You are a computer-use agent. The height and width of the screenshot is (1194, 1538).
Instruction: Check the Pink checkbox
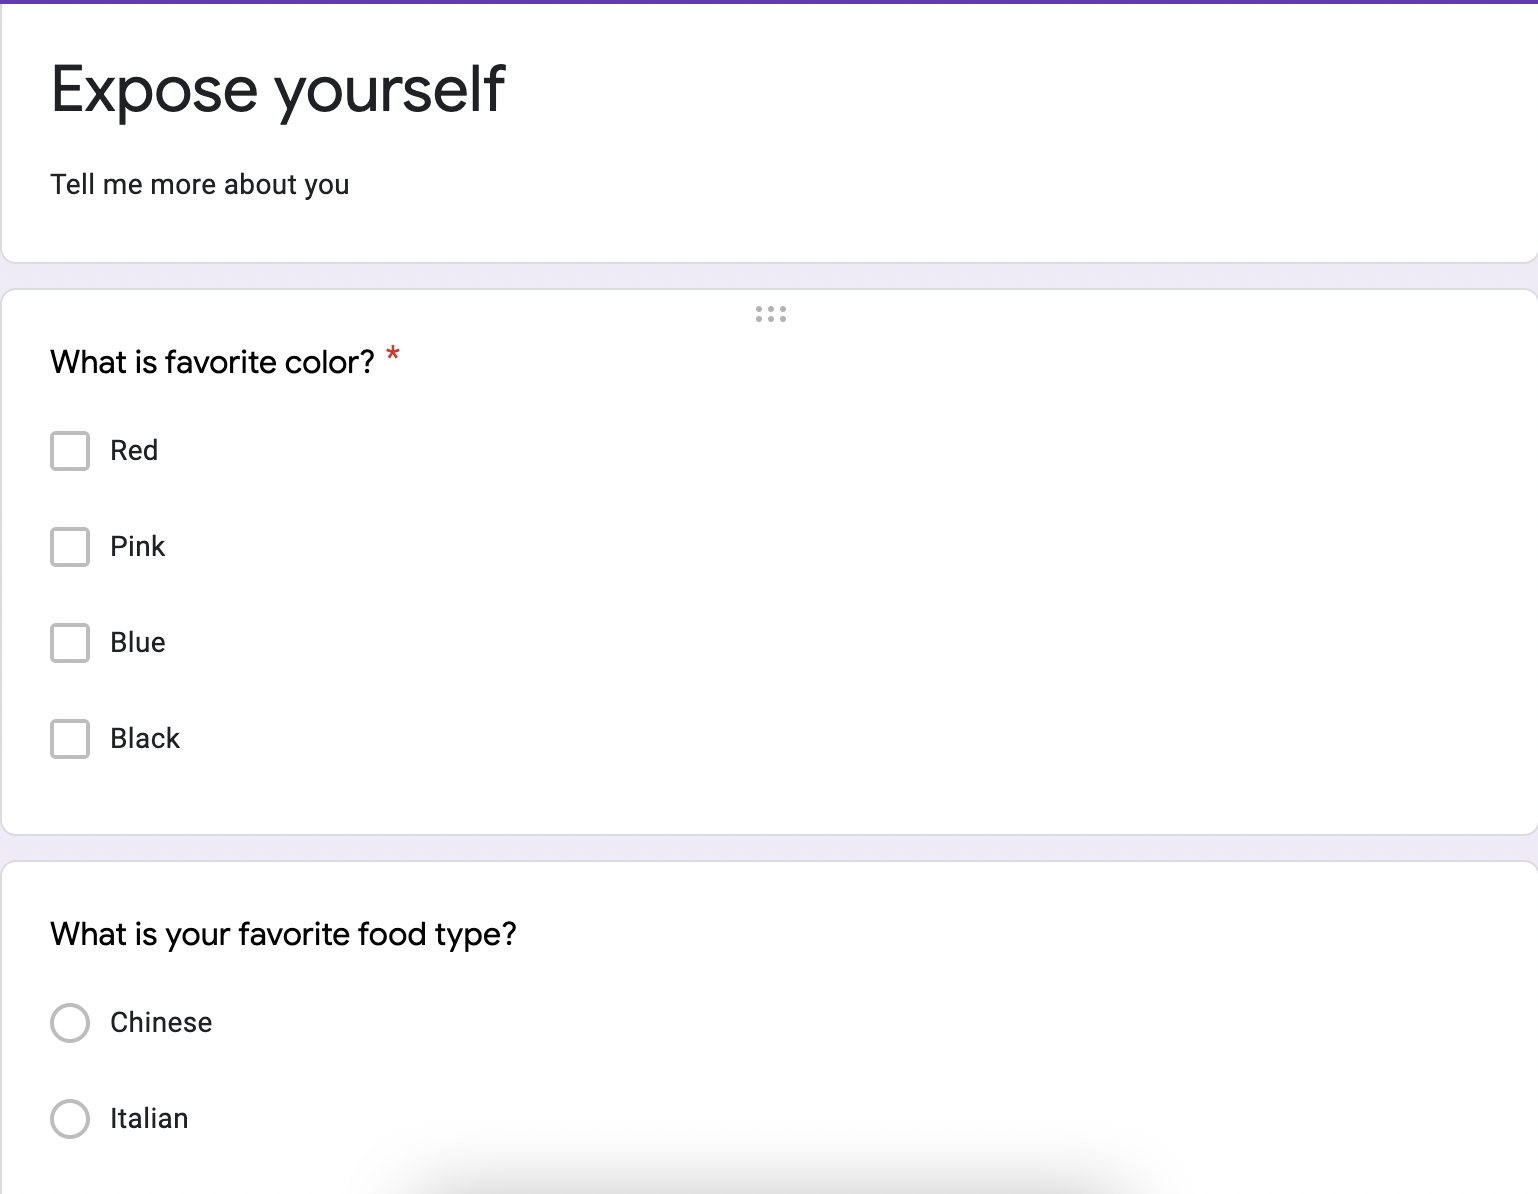(69, 547)
